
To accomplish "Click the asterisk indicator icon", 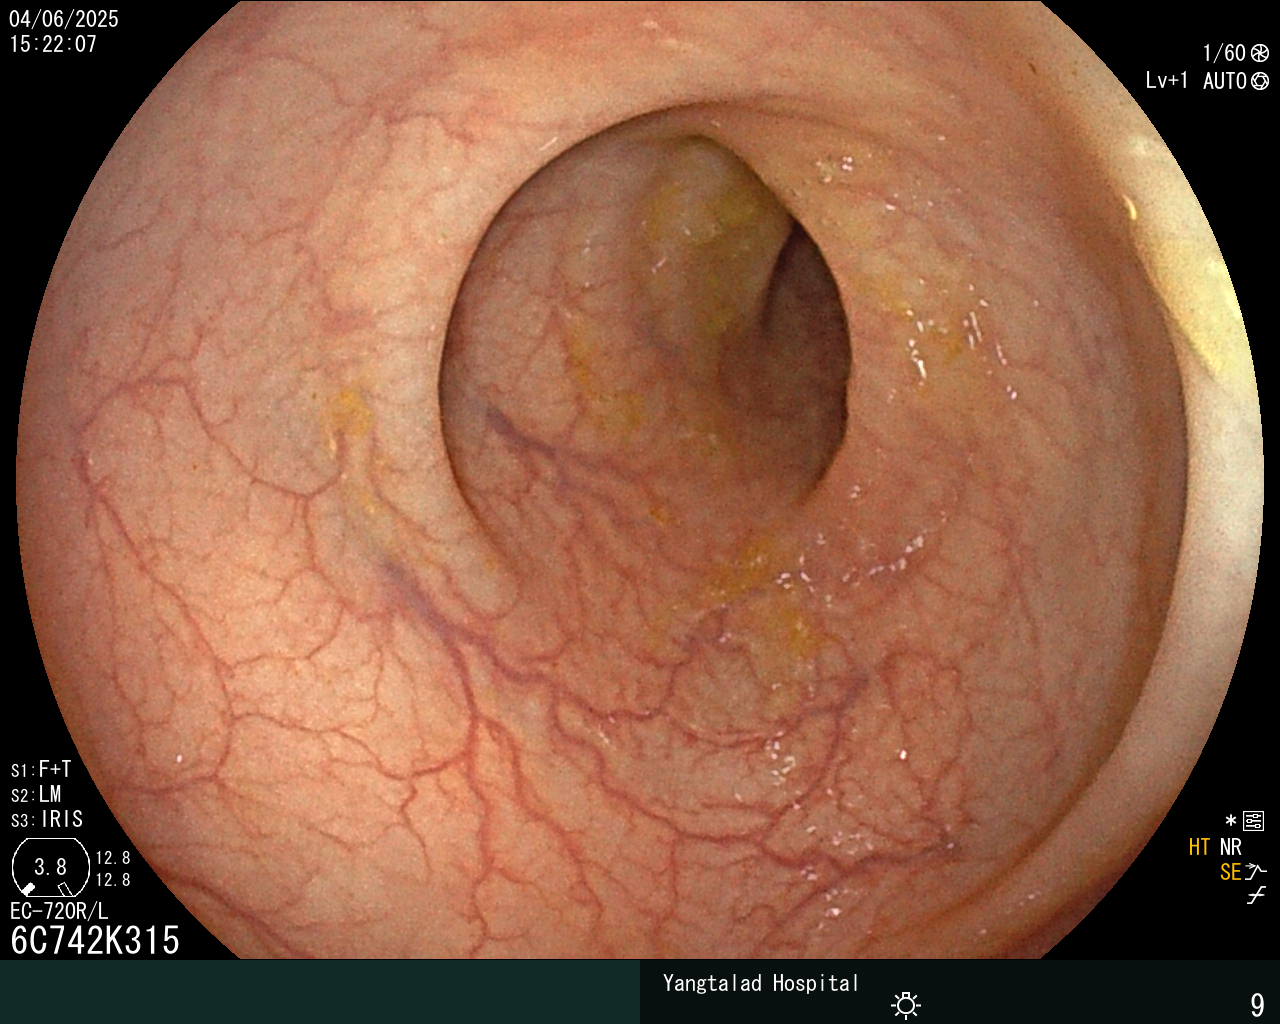I will point(1231,821).
